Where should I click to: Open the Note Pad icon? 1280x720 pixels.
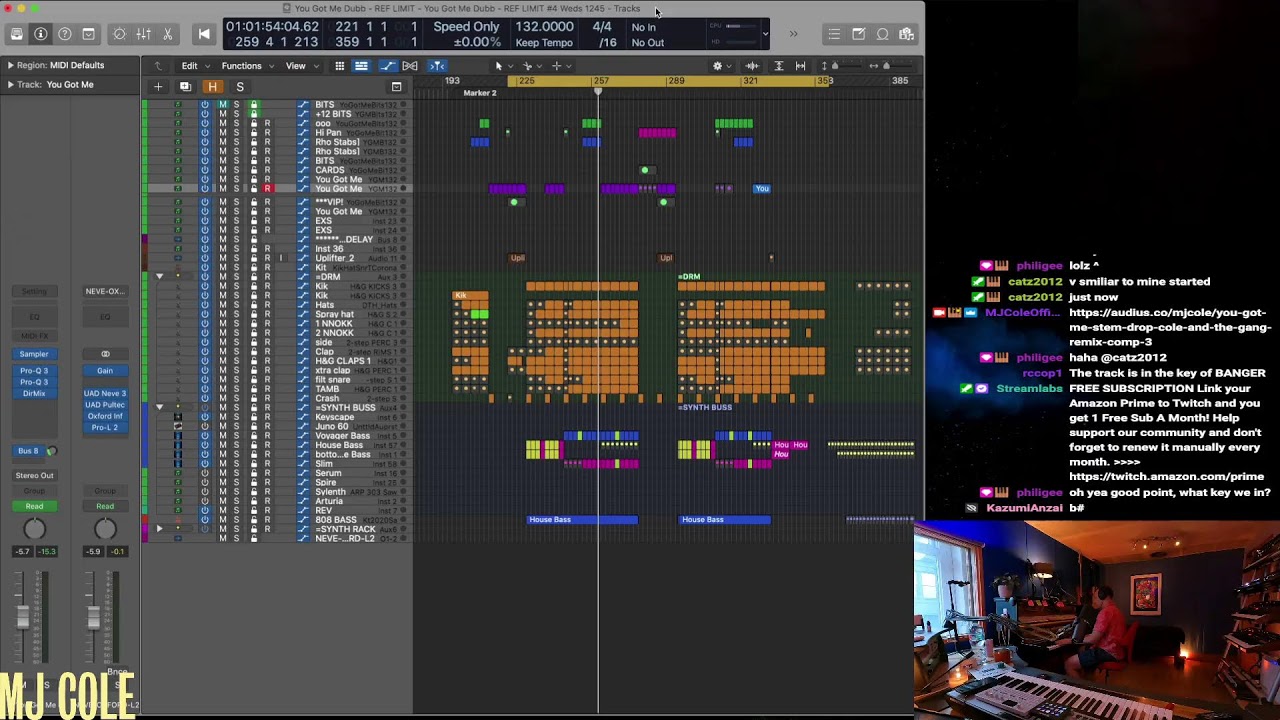pos(858,34)
